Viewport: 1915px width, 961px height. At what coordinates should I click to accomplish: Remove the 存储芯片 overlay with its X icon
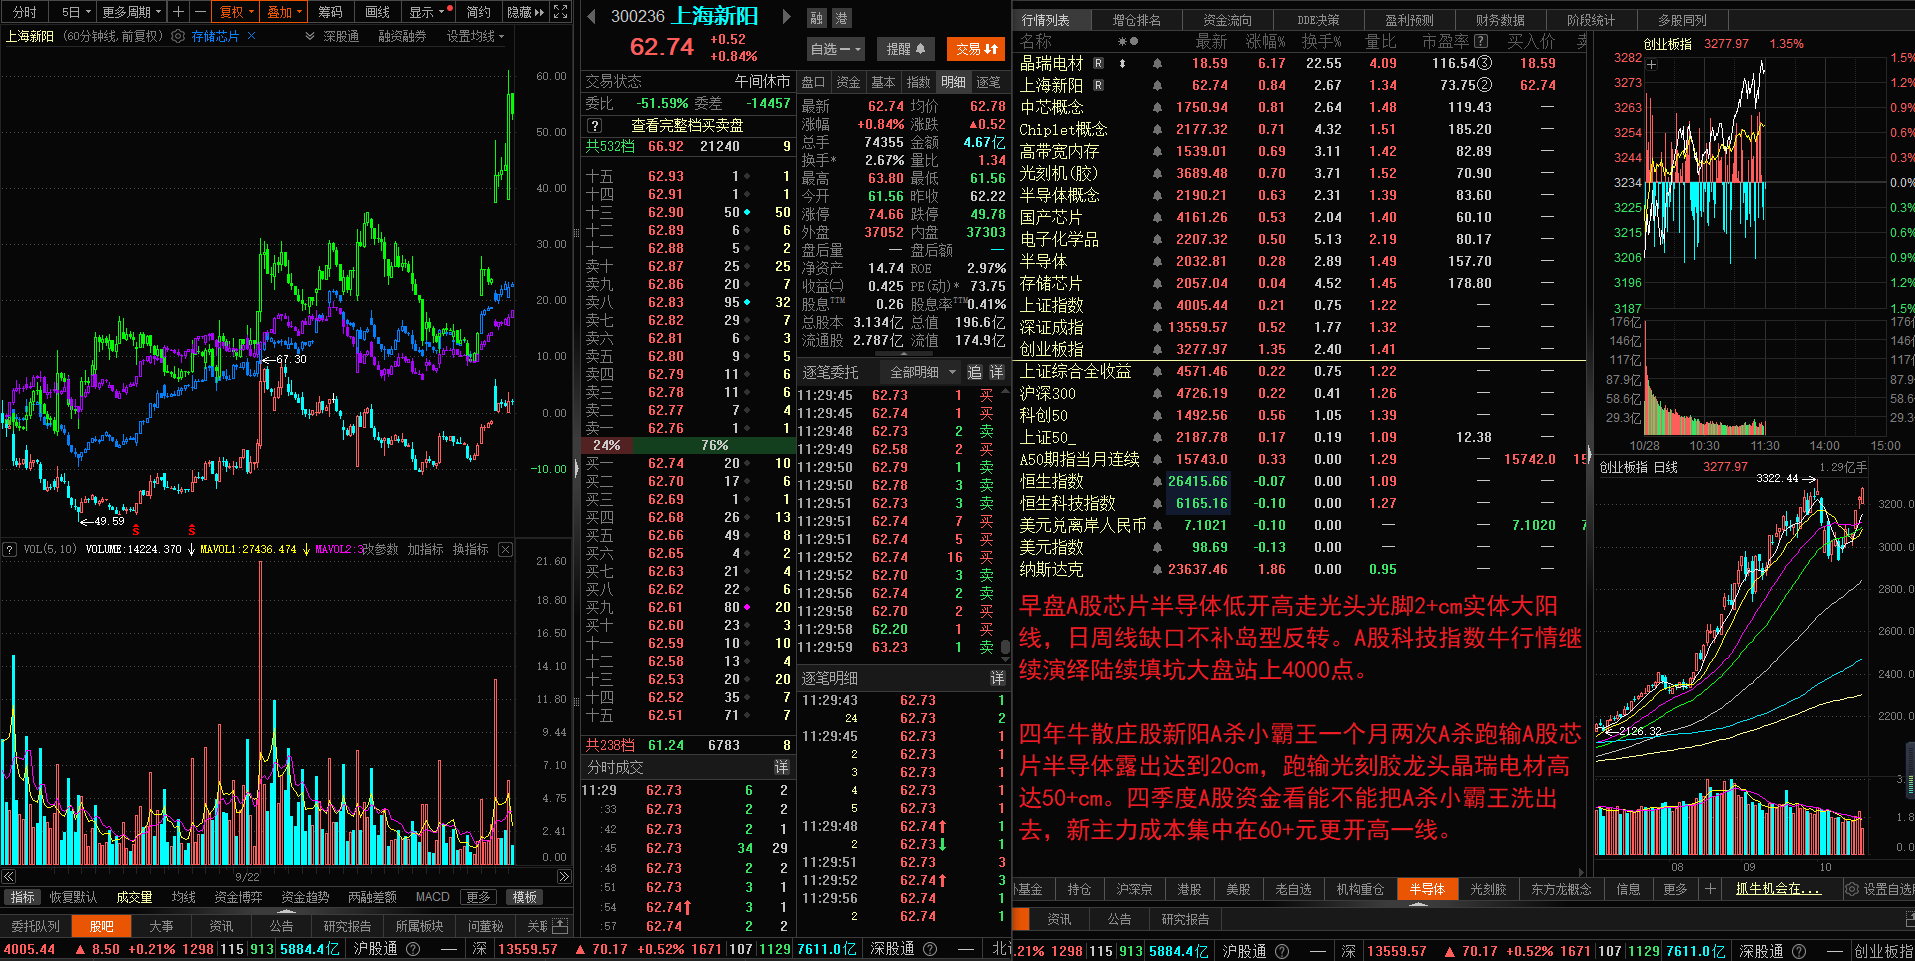pyautogui.click(x=252, y=36)
